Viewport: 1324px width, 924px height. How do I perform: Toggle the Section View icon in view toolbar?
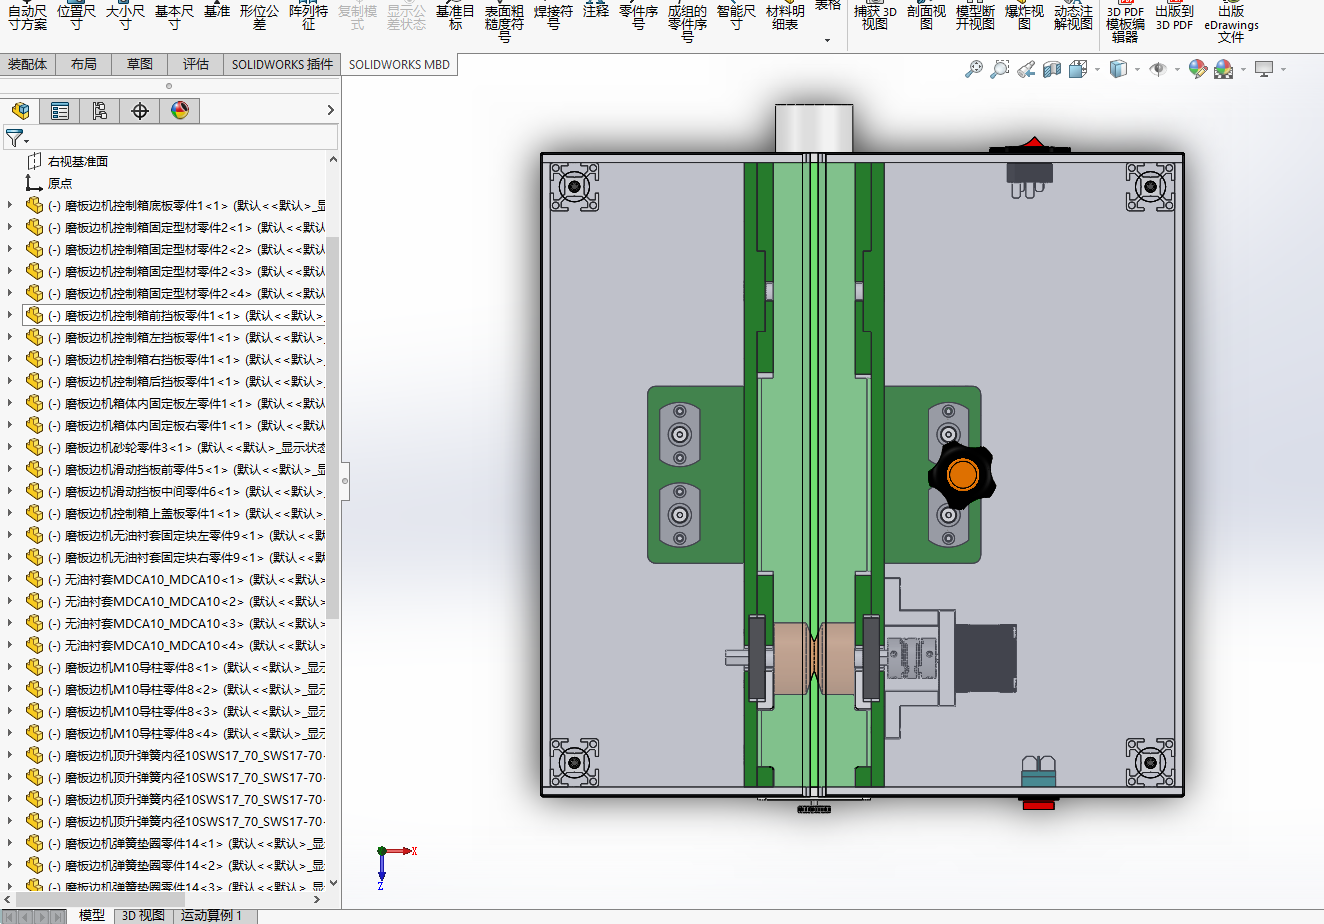[x=1051, y=69]
